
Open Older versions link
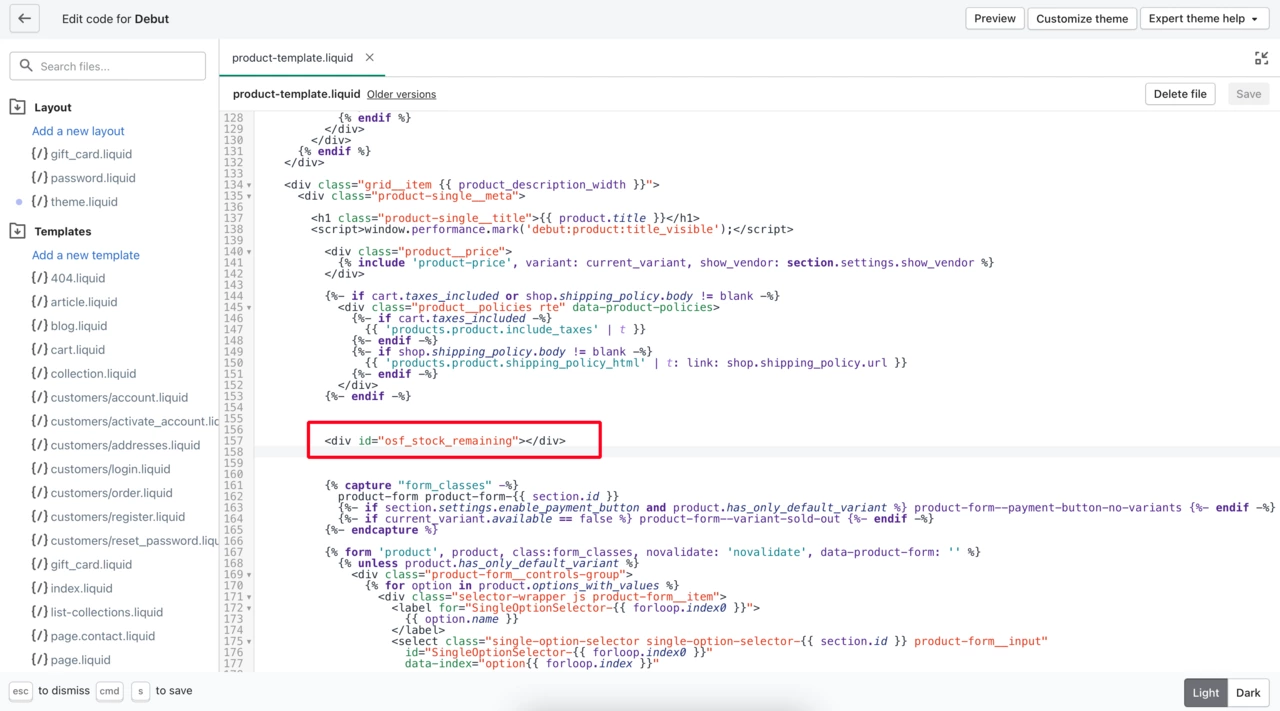coord(401,94)
